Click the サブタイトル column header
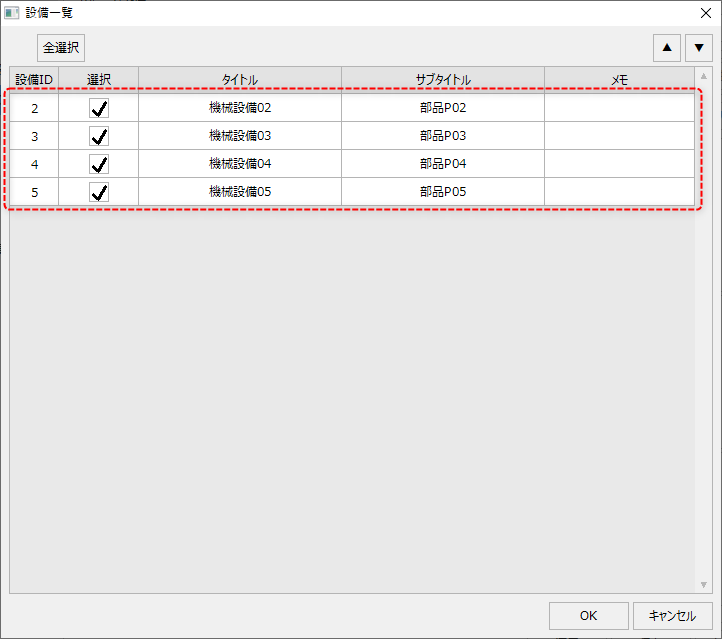This screenshot has width=722, height=639. (x=443, y=79)
